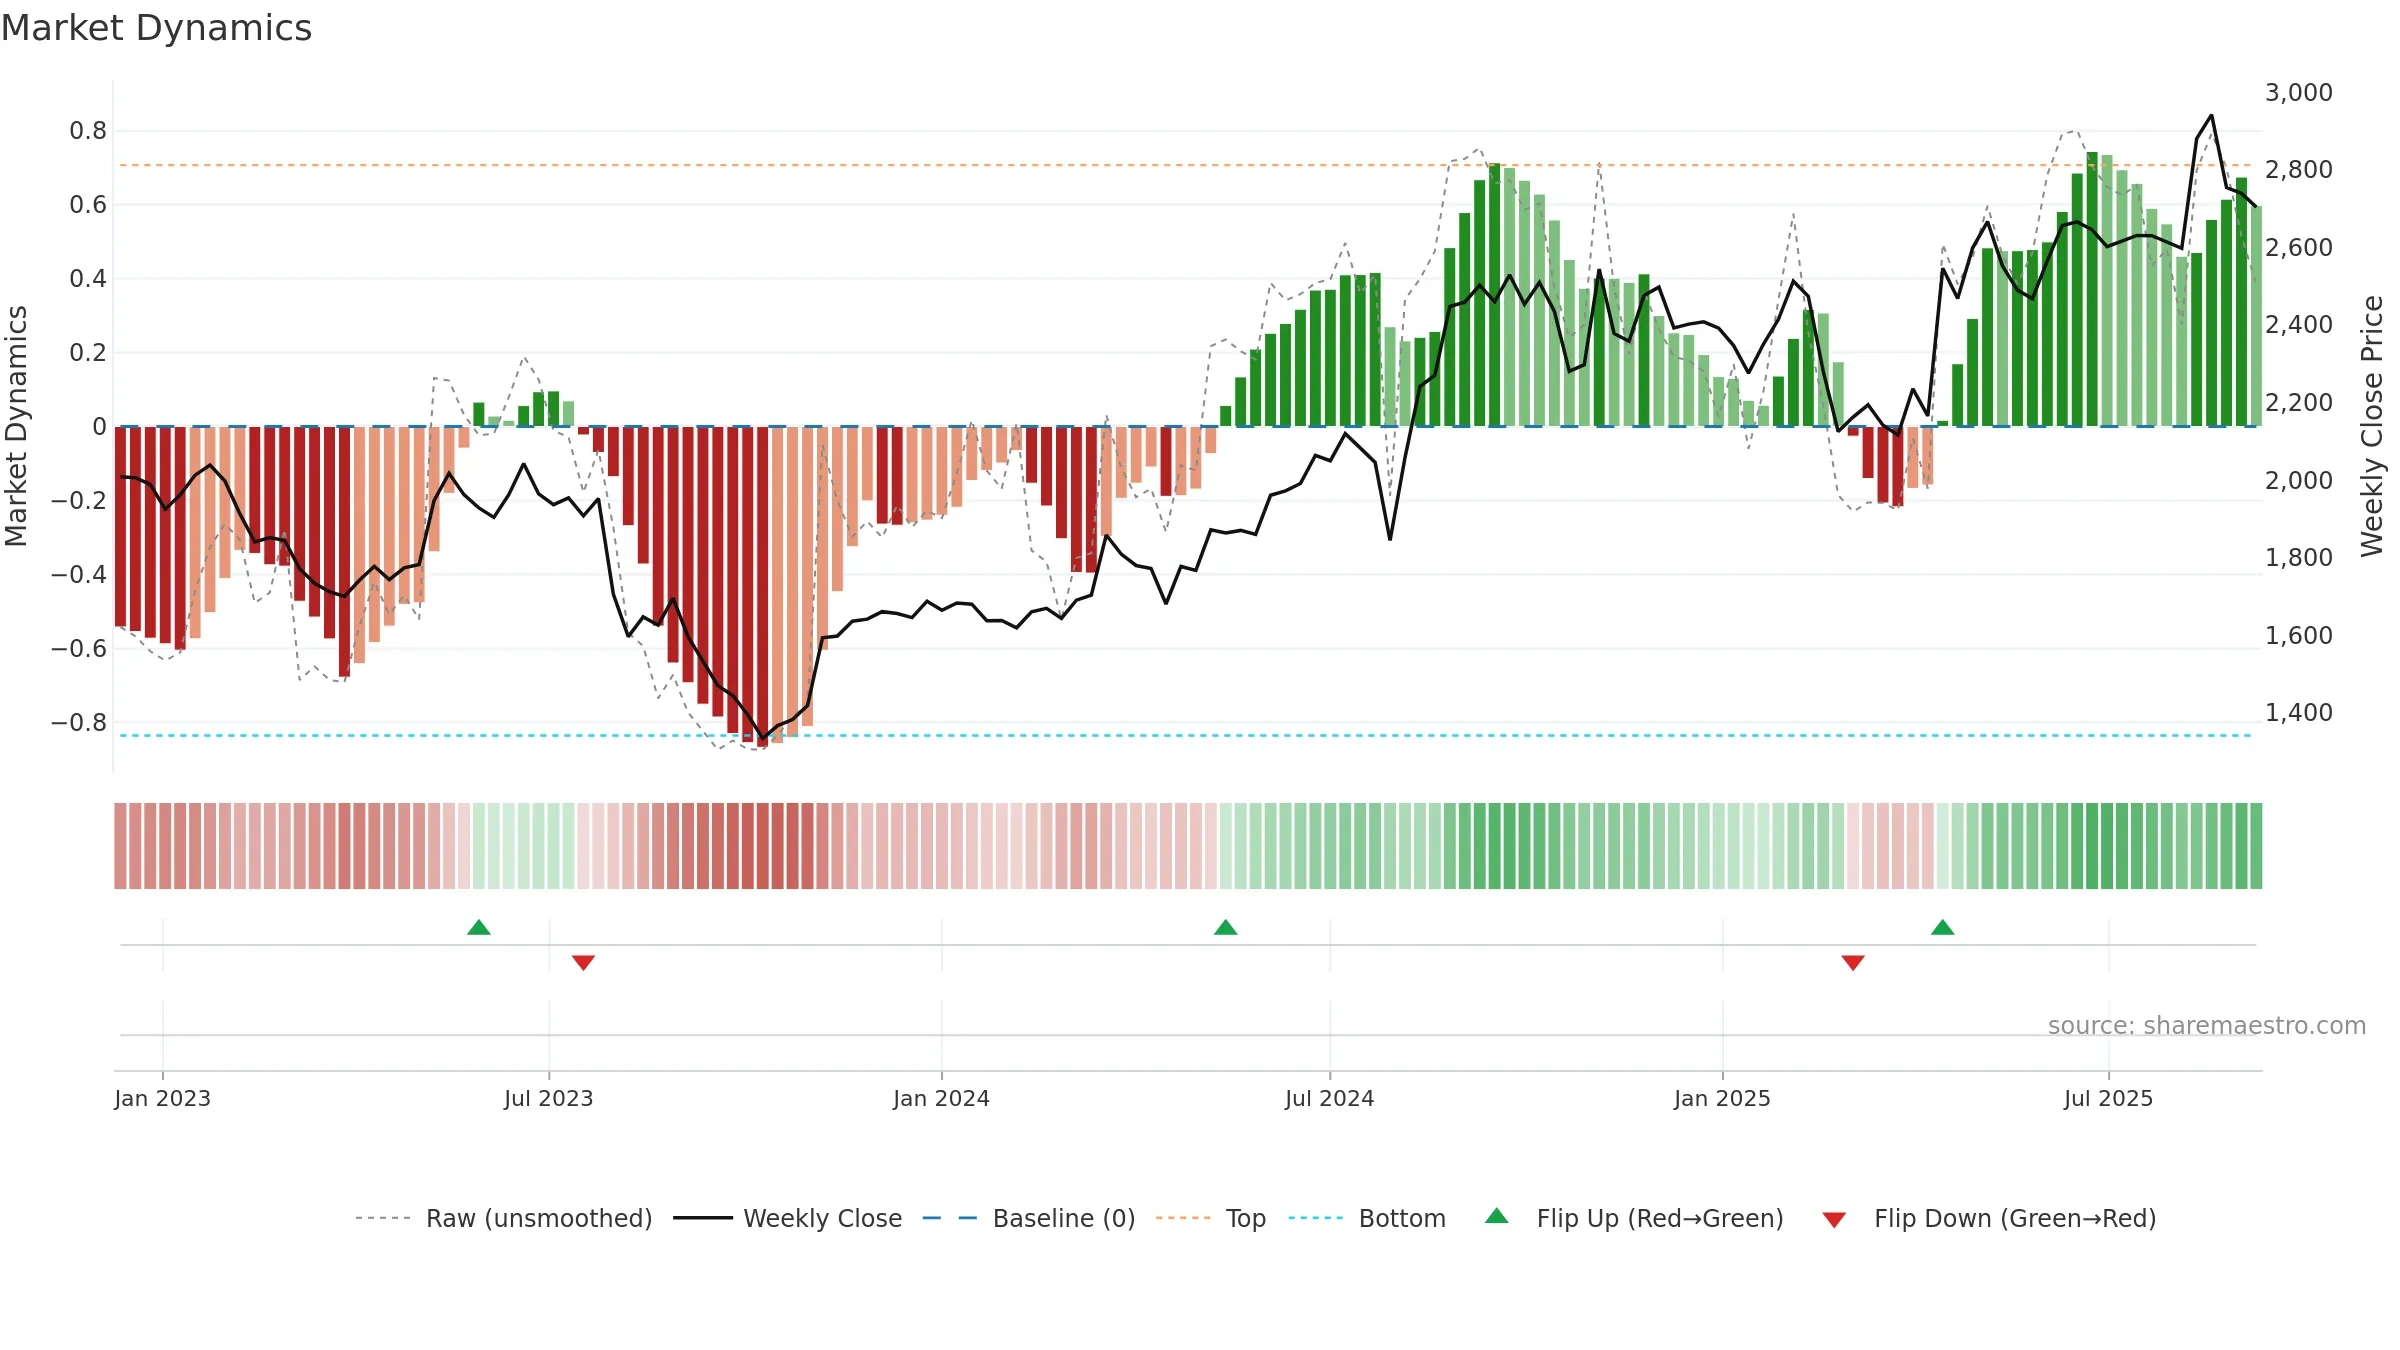This screenshot has height=1350, width=2400.
Task: Toggle Flip Up (Red→Green) legend entry
Action: pyautogui.click(x=1635, y=1218)
